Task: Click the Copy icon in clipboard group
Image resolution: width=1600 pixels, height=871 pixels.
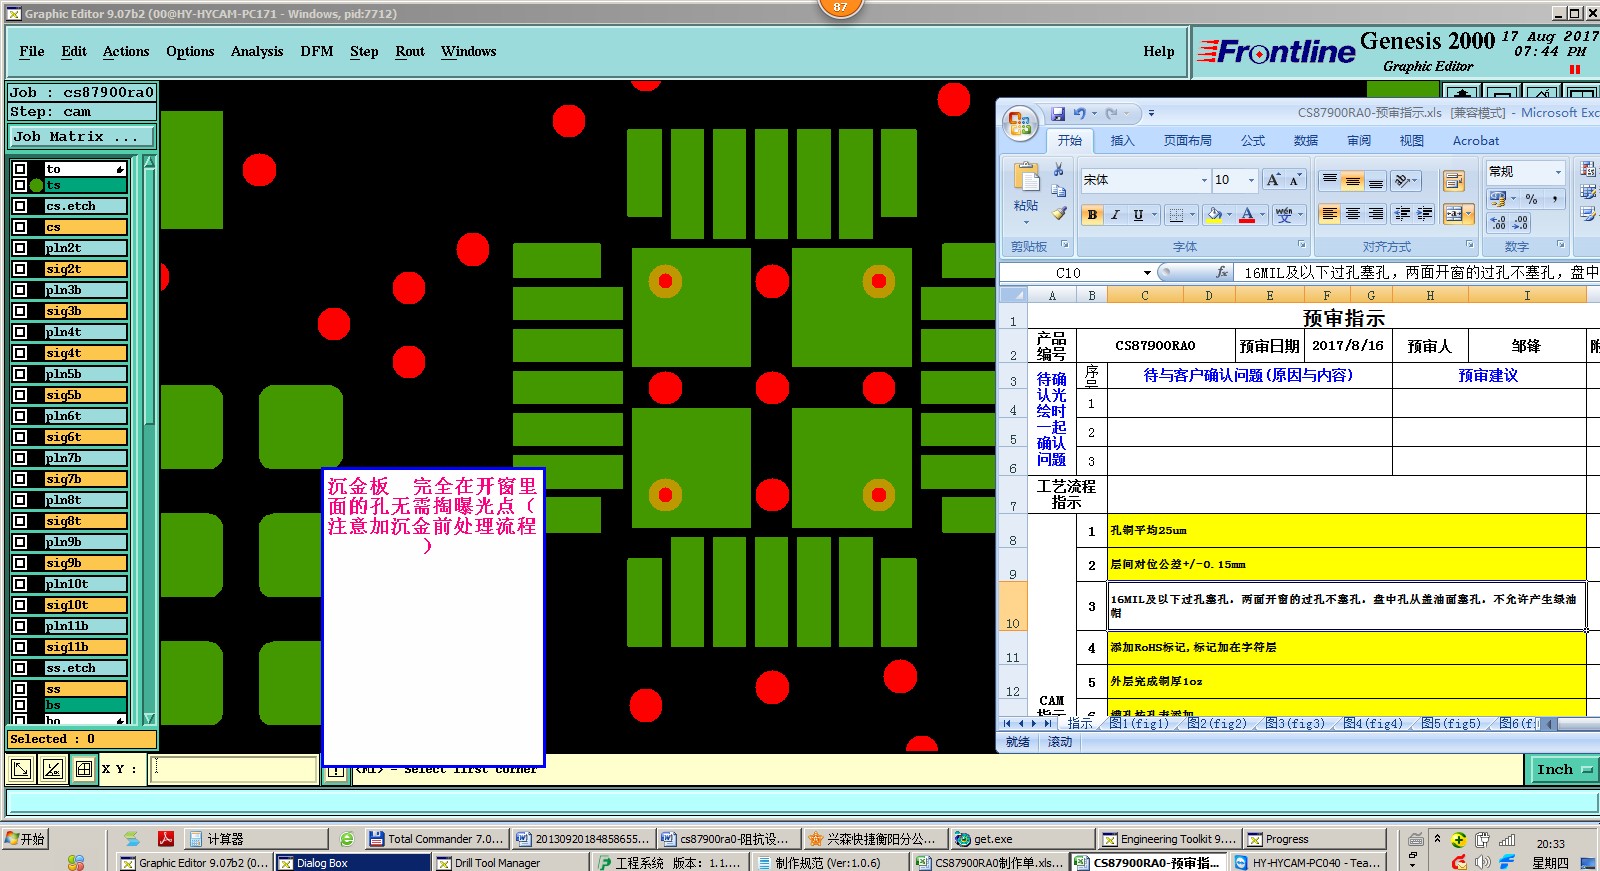Action: click(x=1059, y=191)
